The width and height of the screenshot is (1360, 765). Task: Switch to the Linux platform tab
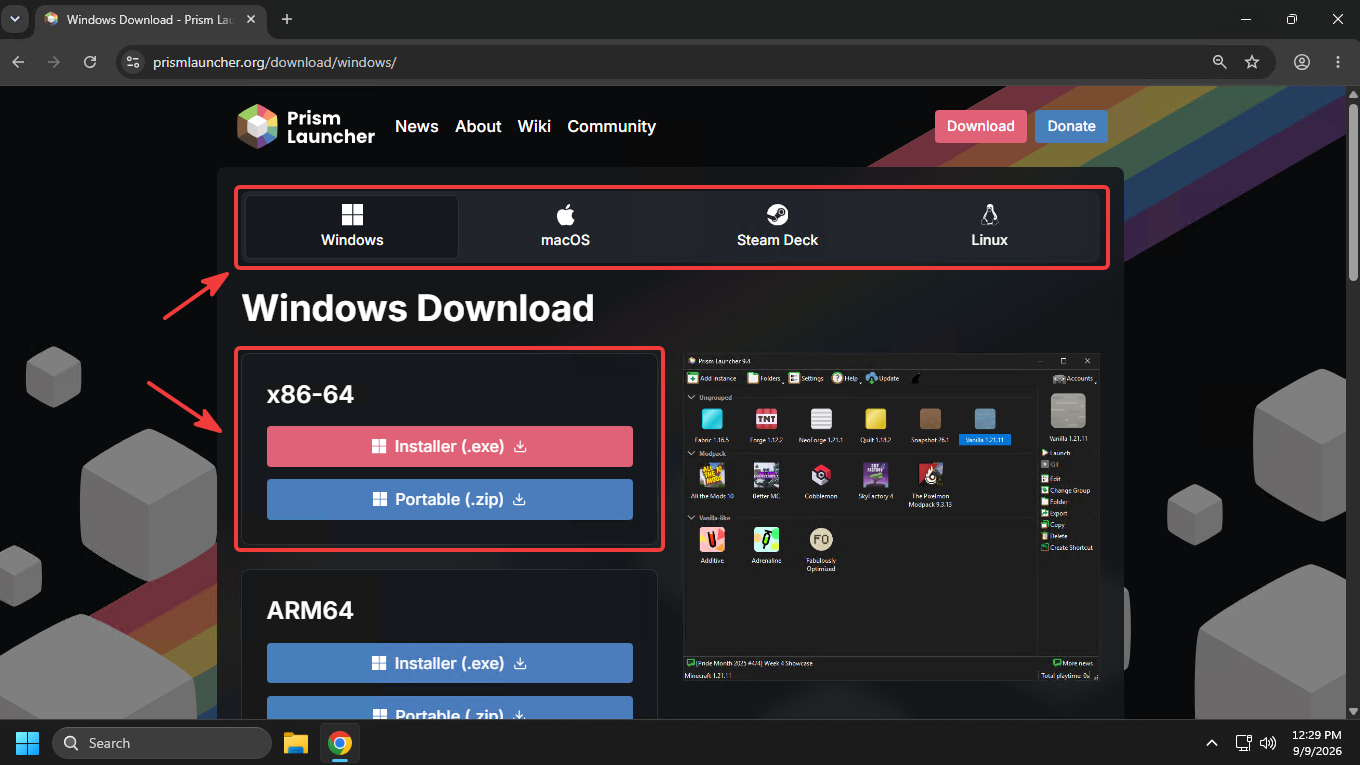(989, 227)
